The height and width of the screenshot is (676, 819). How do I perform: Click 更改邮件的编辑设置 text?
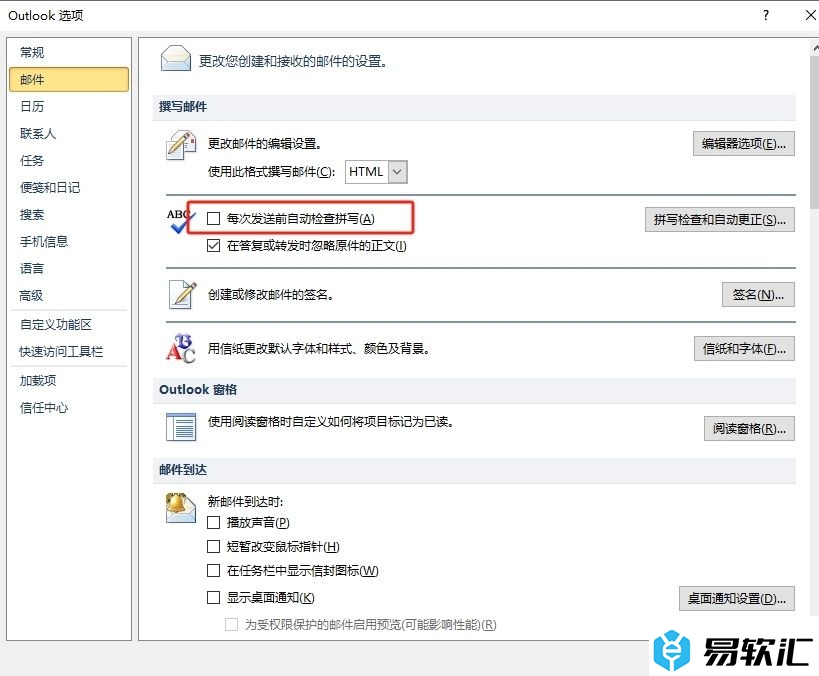264,144
